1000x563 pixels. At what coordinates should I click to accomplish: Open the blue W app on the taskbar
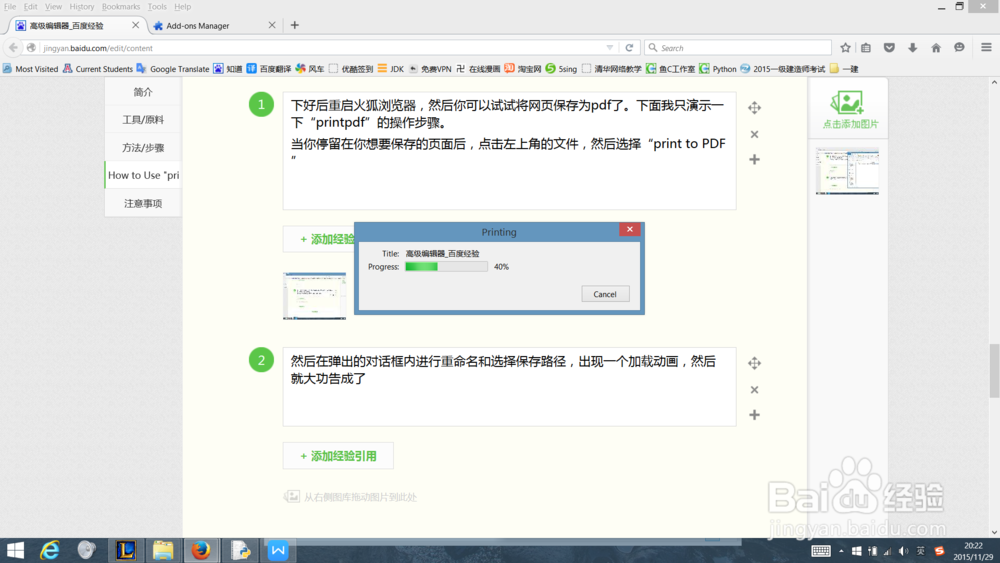(278, 550)
